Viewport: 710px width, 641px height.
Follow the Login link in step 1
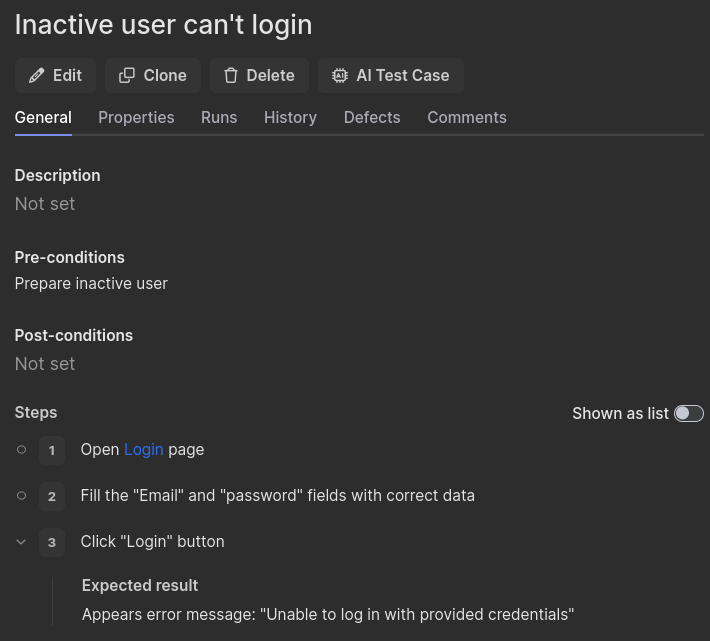143,450
